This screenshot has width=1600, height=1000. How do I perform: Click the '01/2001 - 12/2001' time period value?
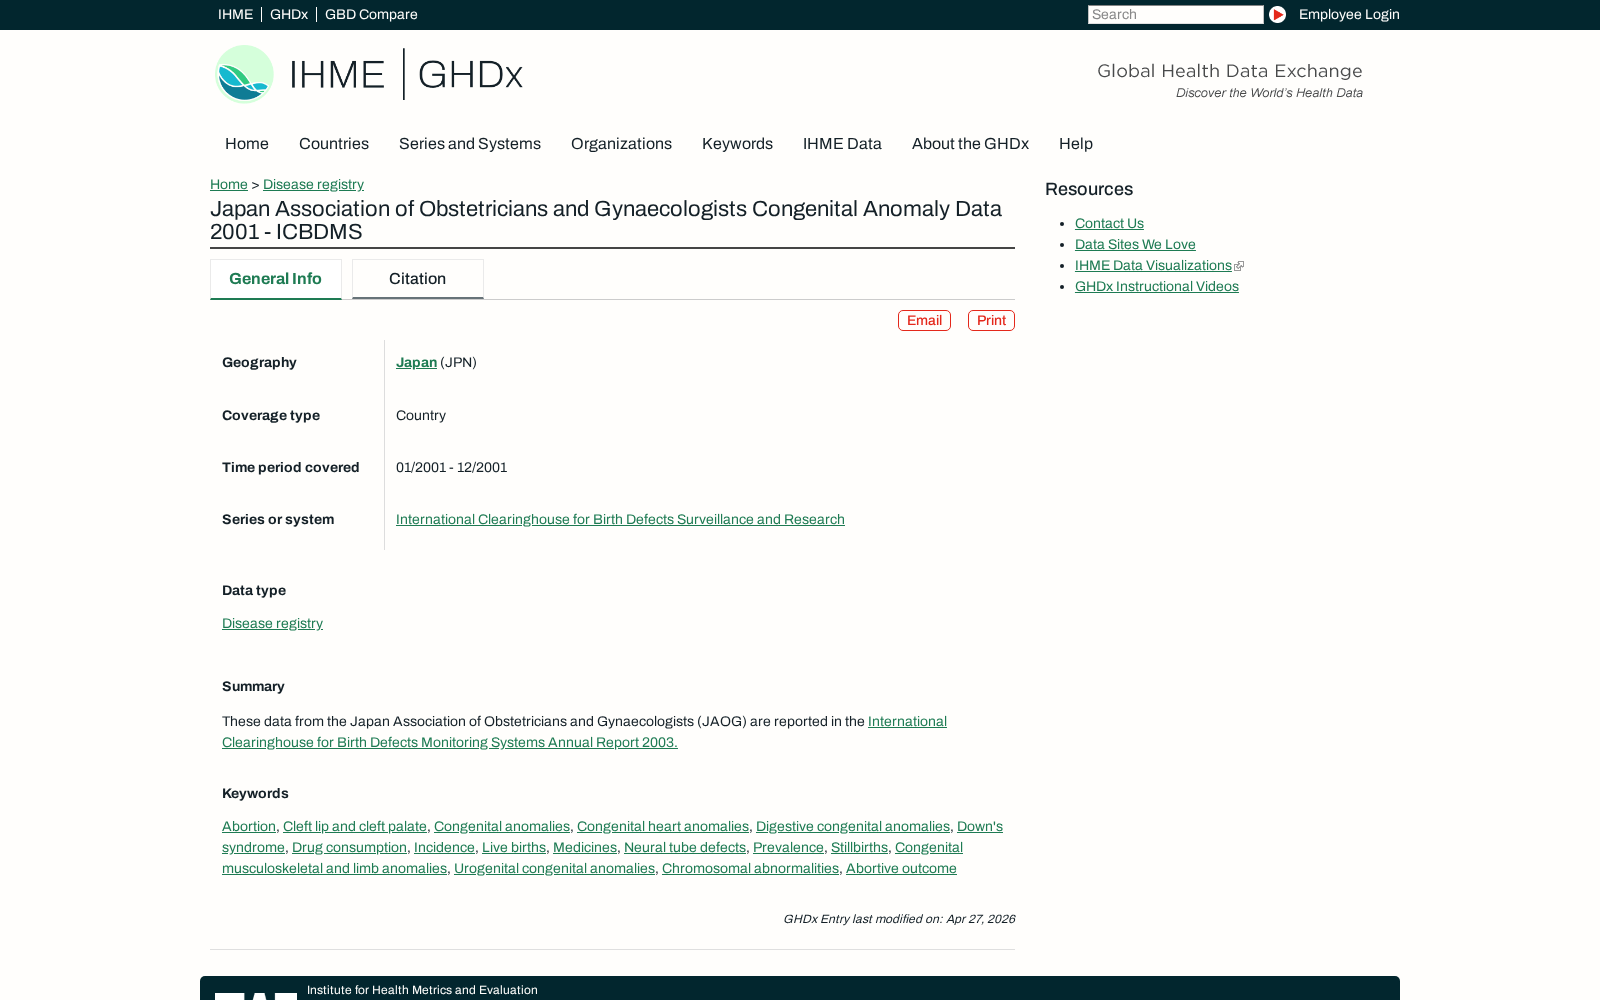click(451, 467)
